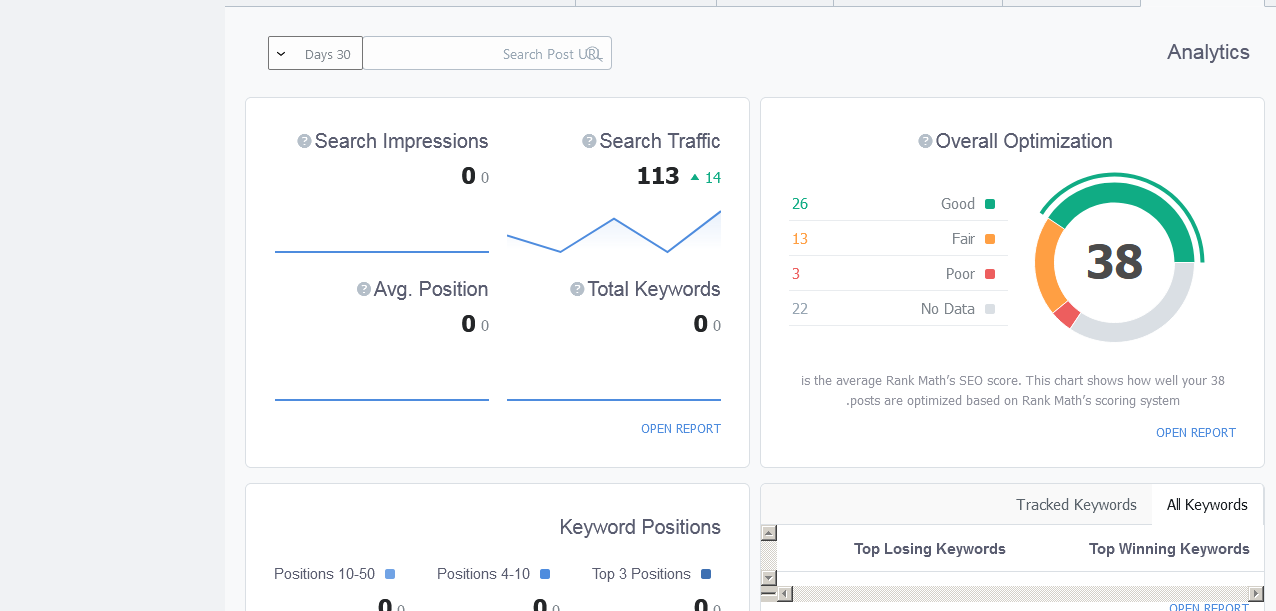Show help for Total Keywords

coord(577,289)
